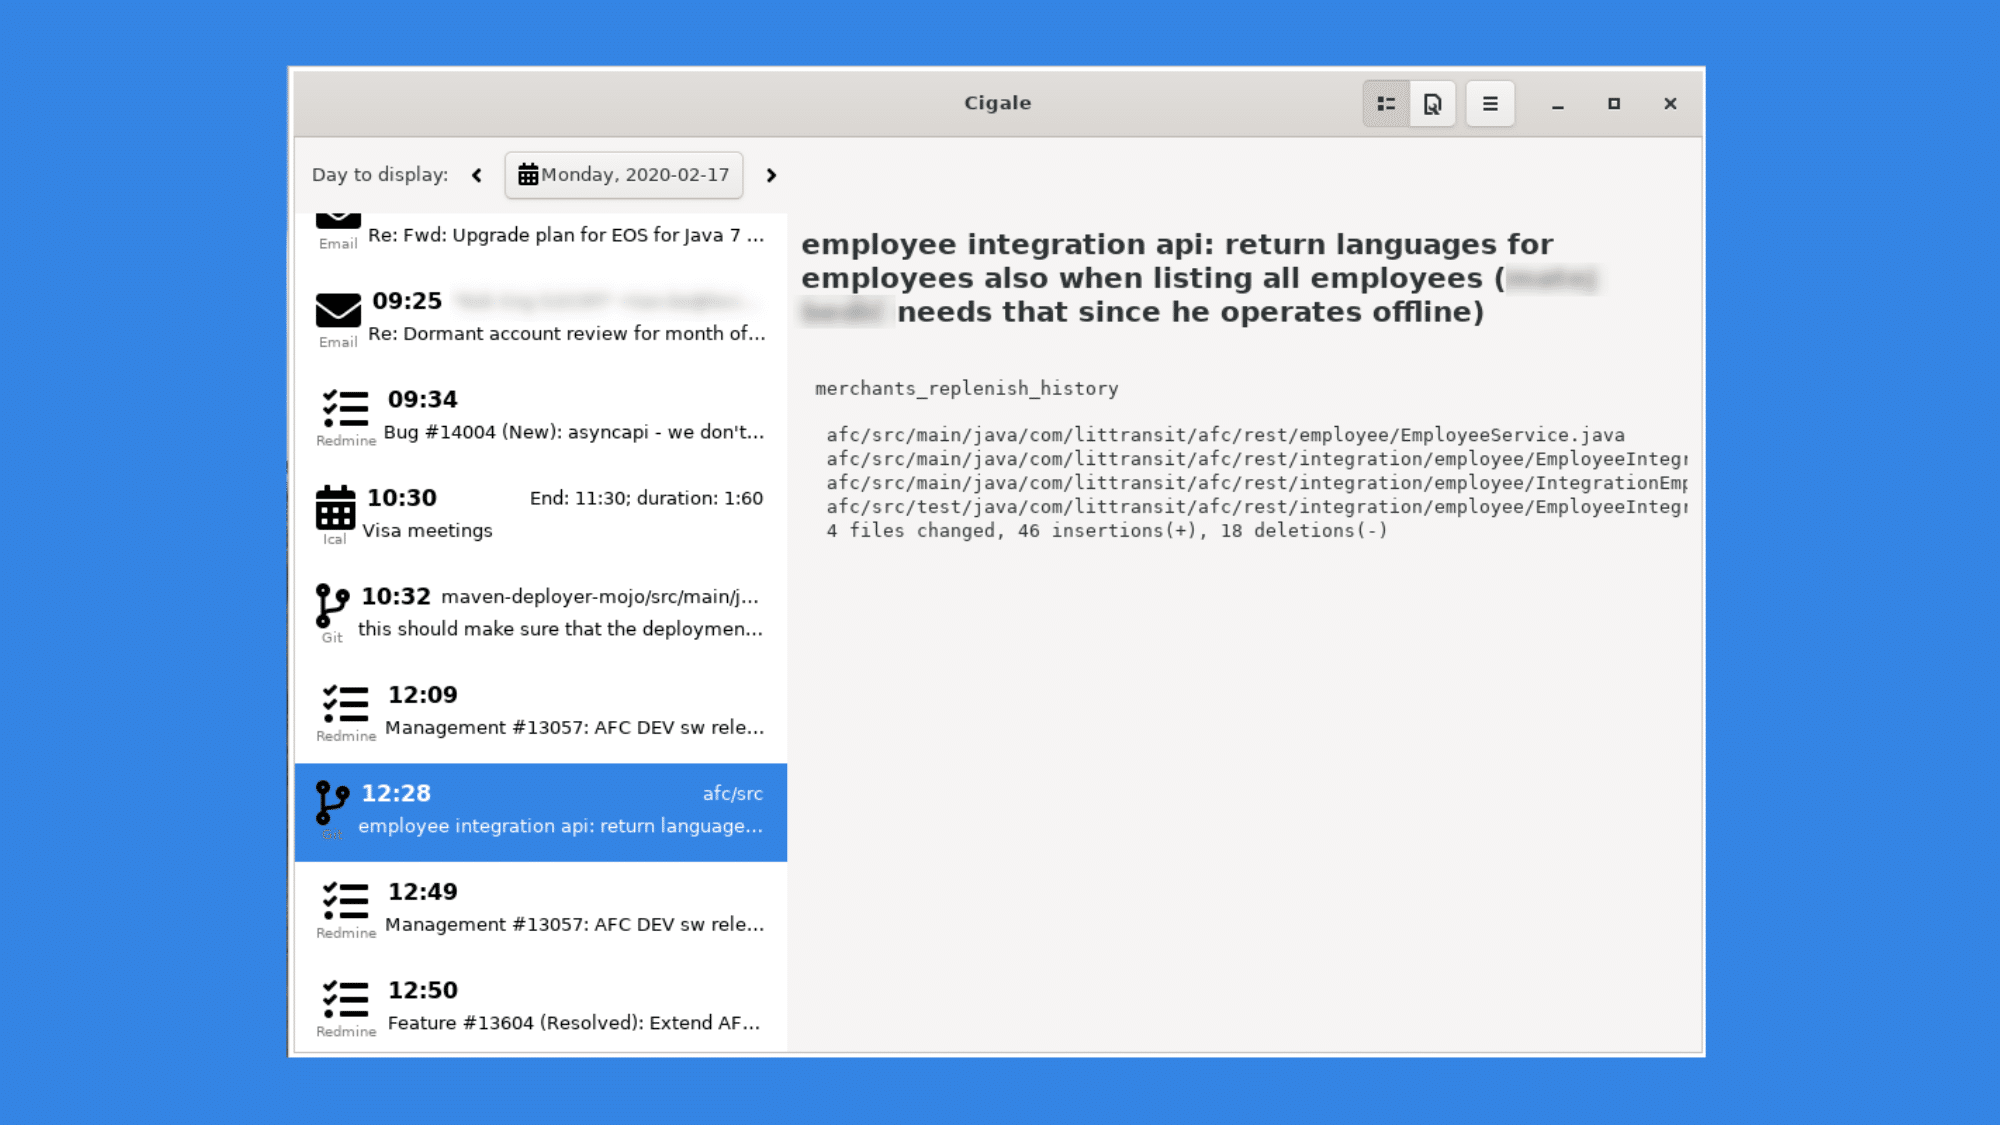
Task: Click the Ical calendar icon at 10:30
Action: [335, 508]
